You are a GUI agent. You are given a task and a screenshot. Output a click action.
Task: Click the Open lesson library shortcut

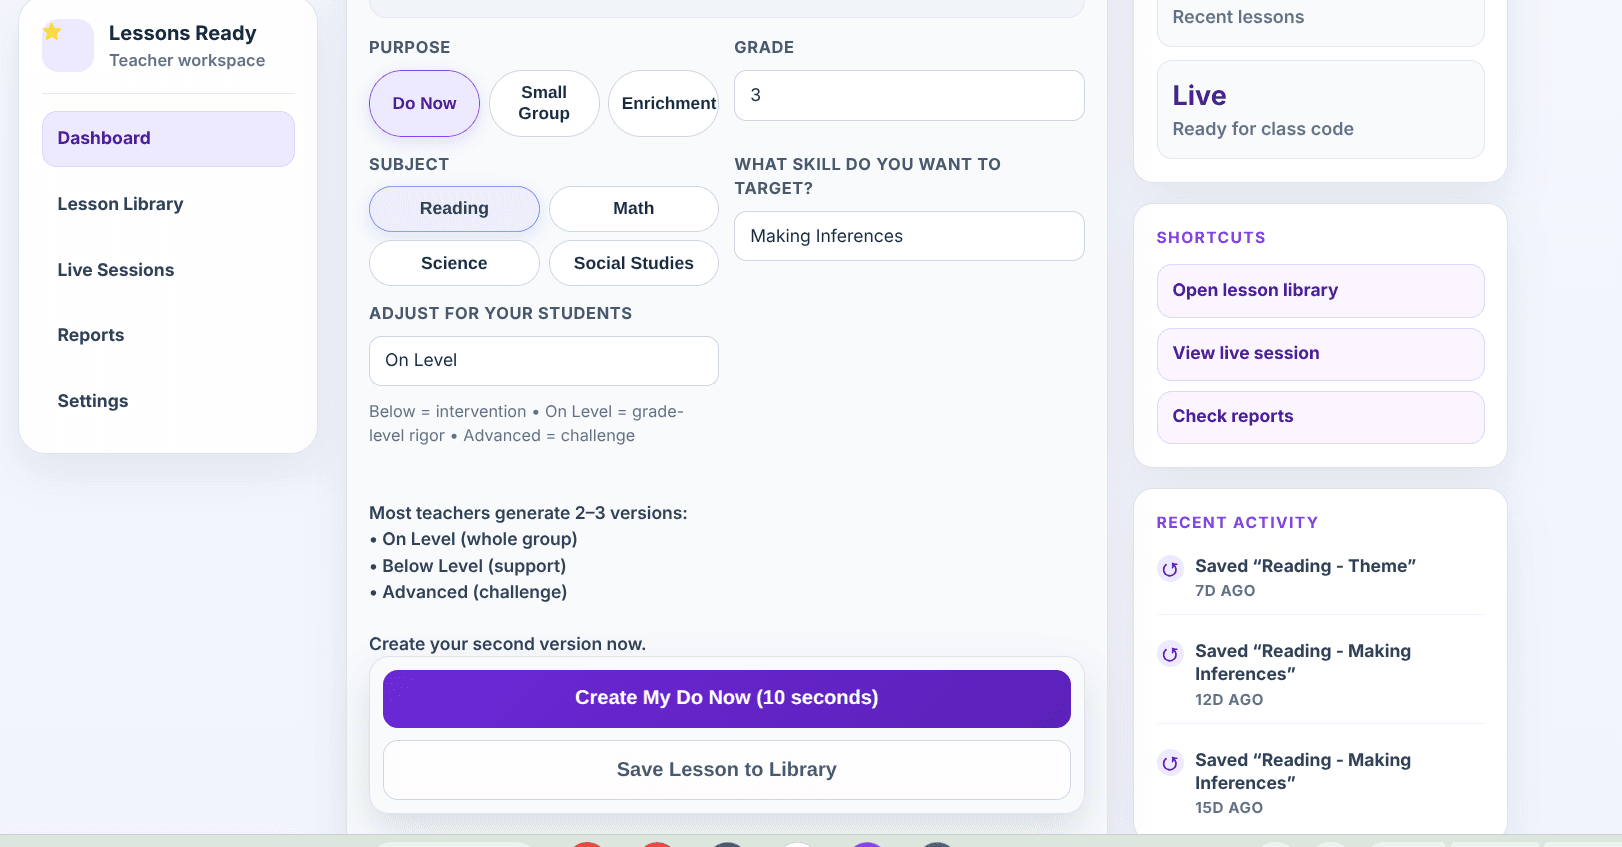[x=1320, y=290]
